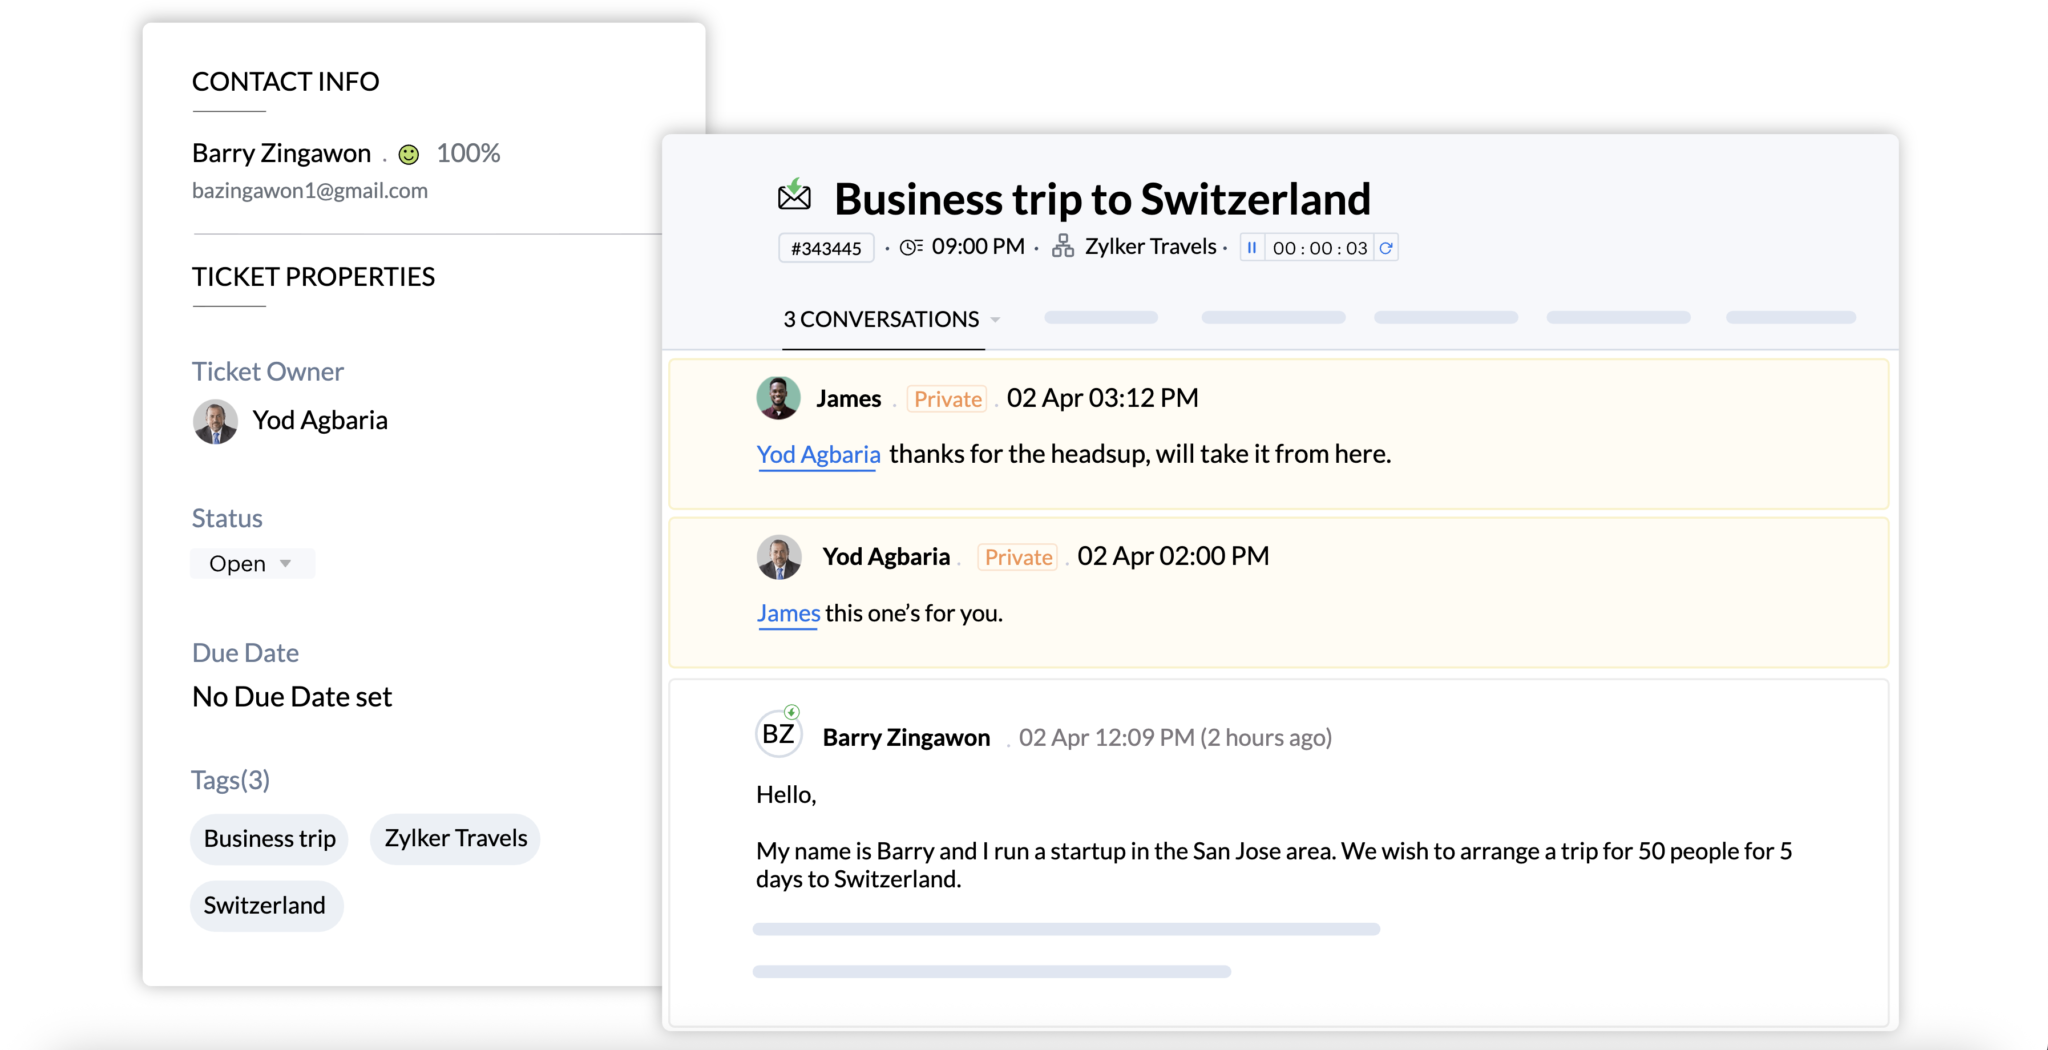This screenshot has width=2048, height=1050.
Task: Select the 3 CONVERSATIONS tab
Action: [880, 320]
